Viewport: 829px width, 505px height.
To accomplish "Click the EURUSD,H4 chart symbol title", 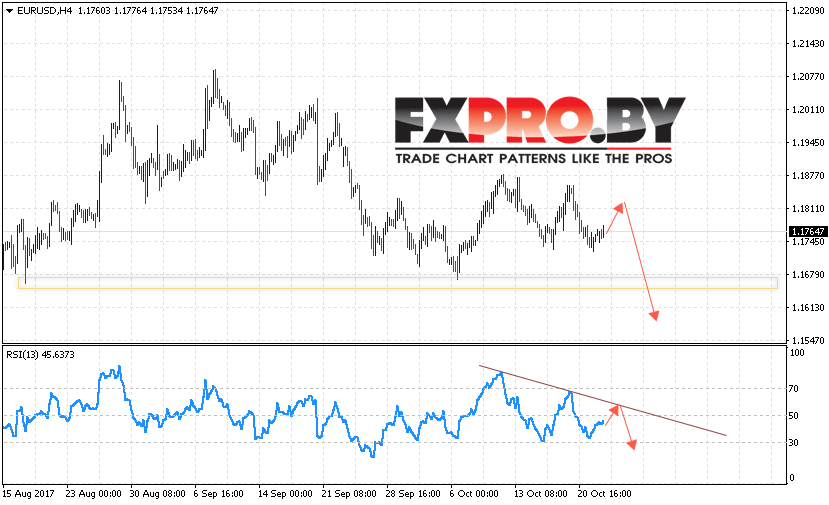I will point(44,11).
